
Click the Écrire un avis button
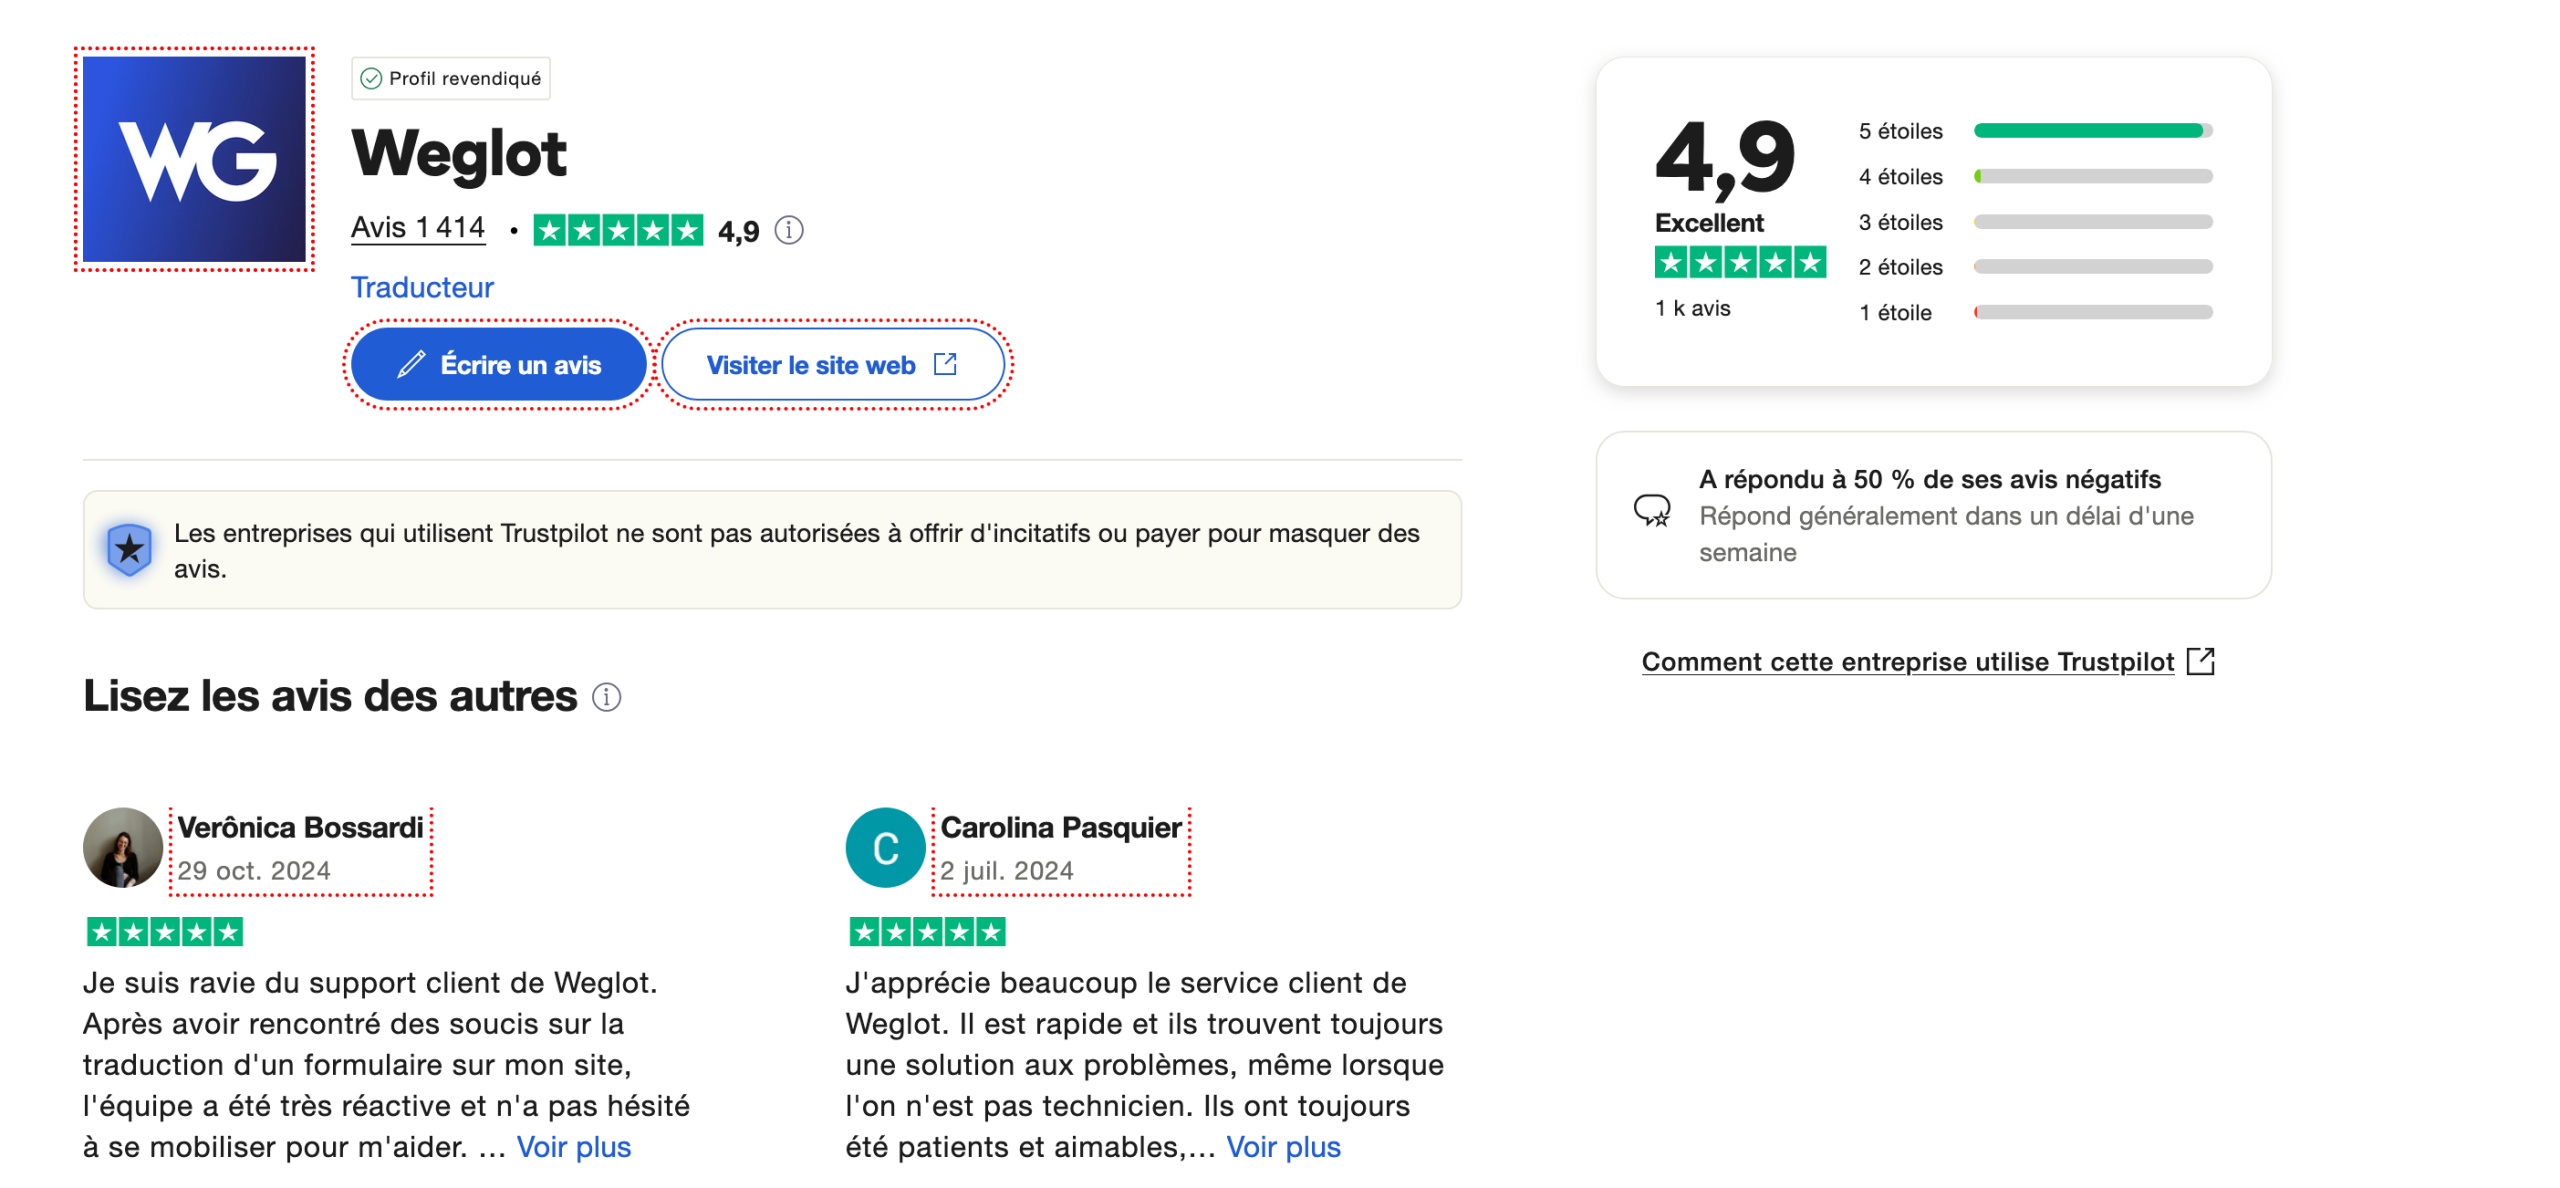498,364
